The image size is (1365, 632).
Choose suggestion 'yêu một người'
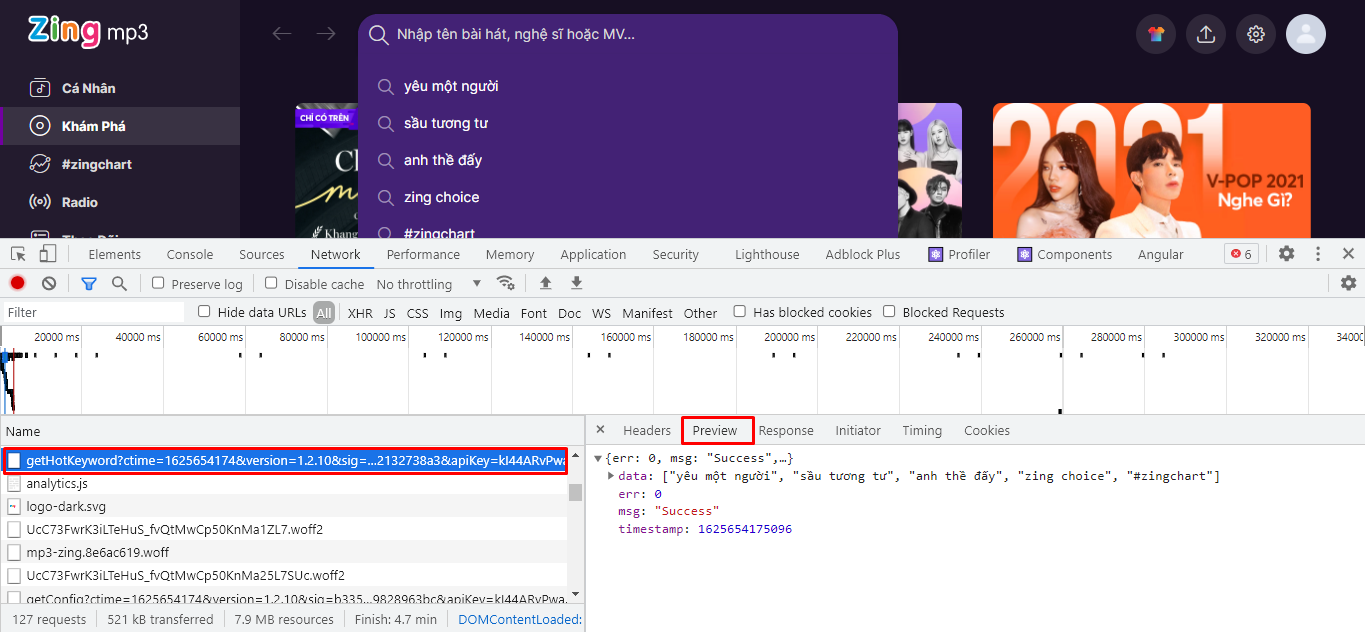click(451, 86)
